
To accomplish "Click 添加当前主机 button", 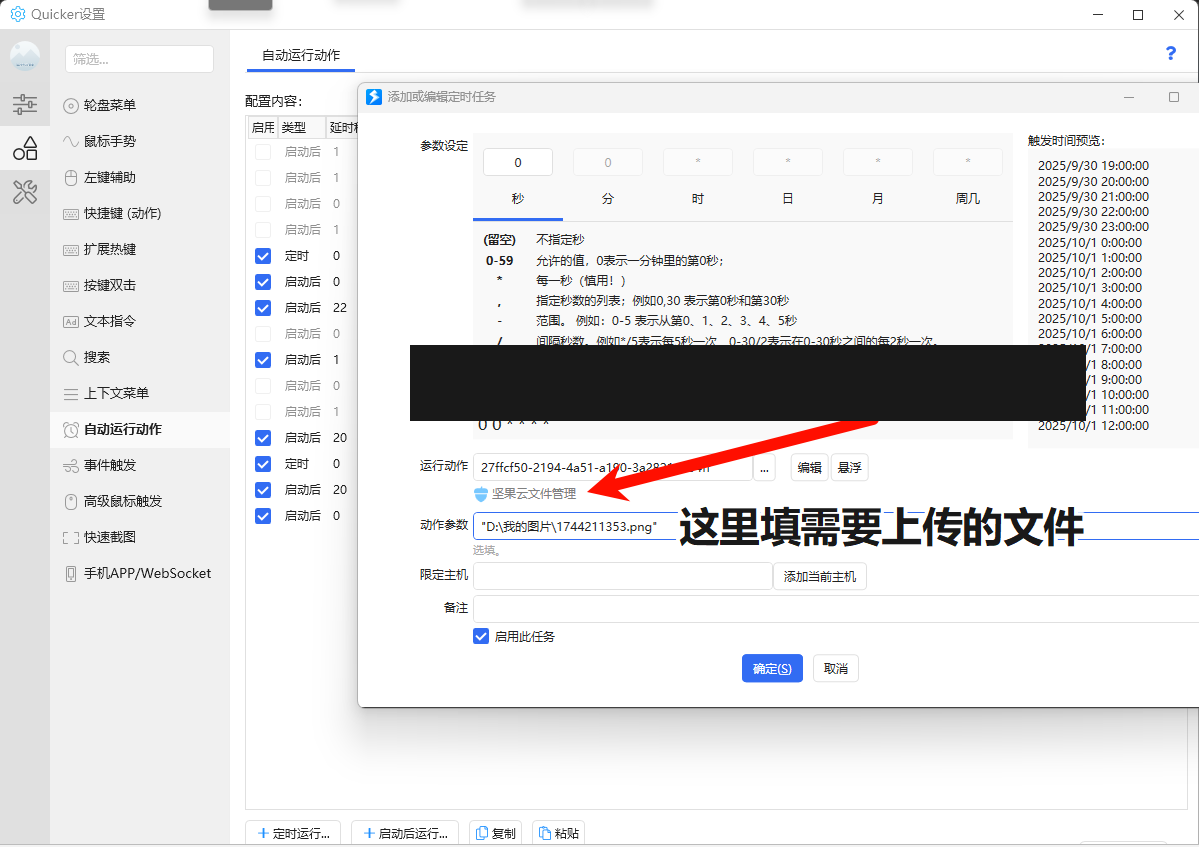I will [x=820, y=577].
